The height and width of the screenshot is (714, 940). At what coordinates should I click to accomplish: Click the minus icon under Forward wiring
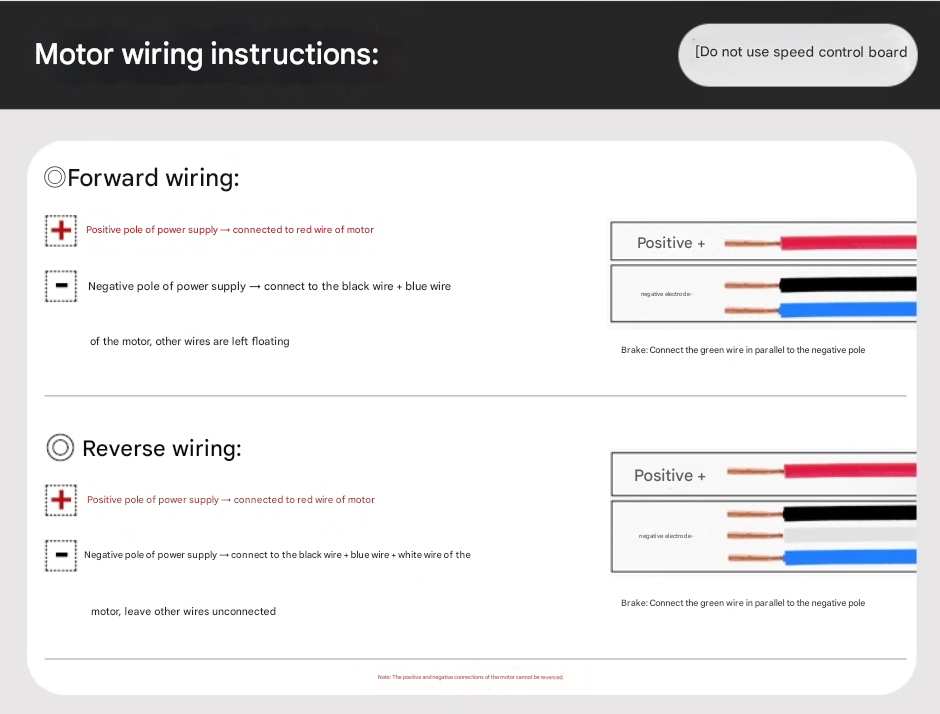point(61,286)
